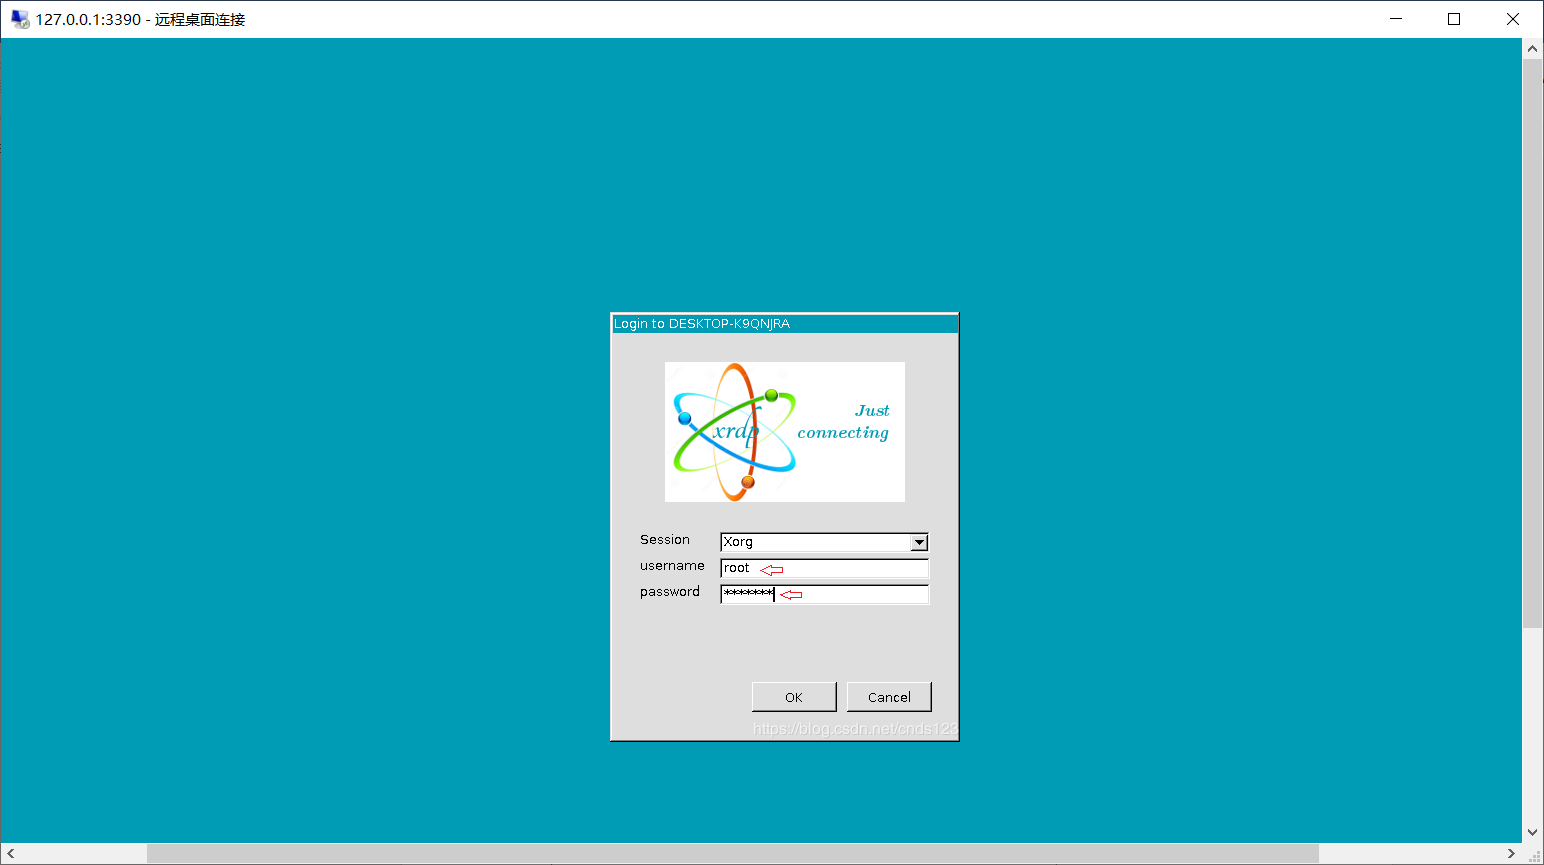Focus the password input field
The height and width of the screenshot is (865, 1544).
tap(824, 594)
